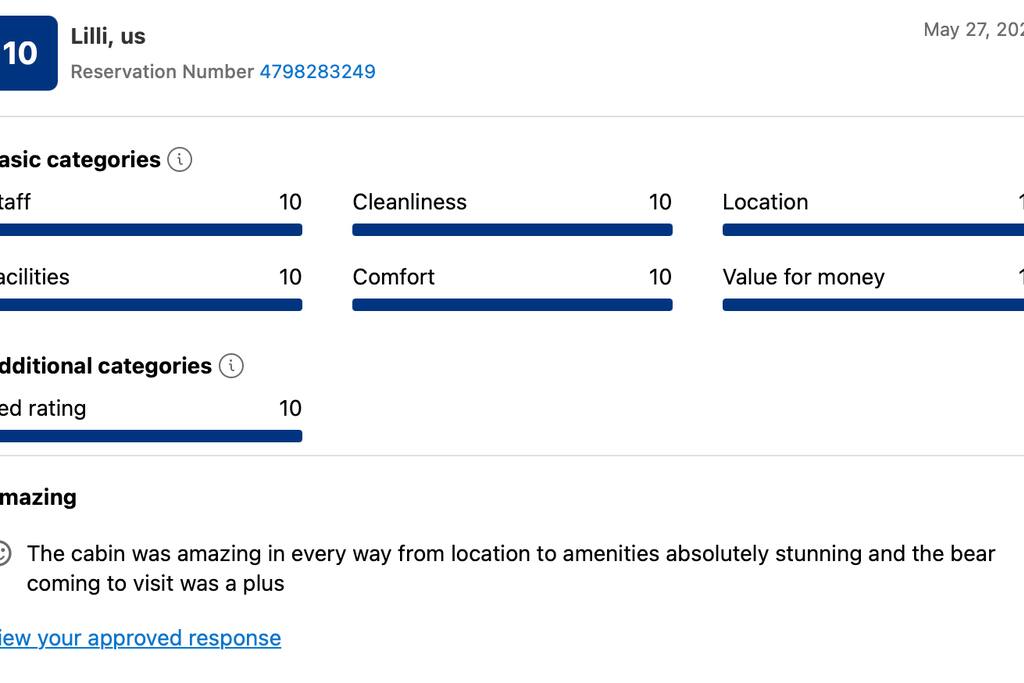
Task: Click the blue overall score badge showing 10
Action: click(x=24, y=53)
